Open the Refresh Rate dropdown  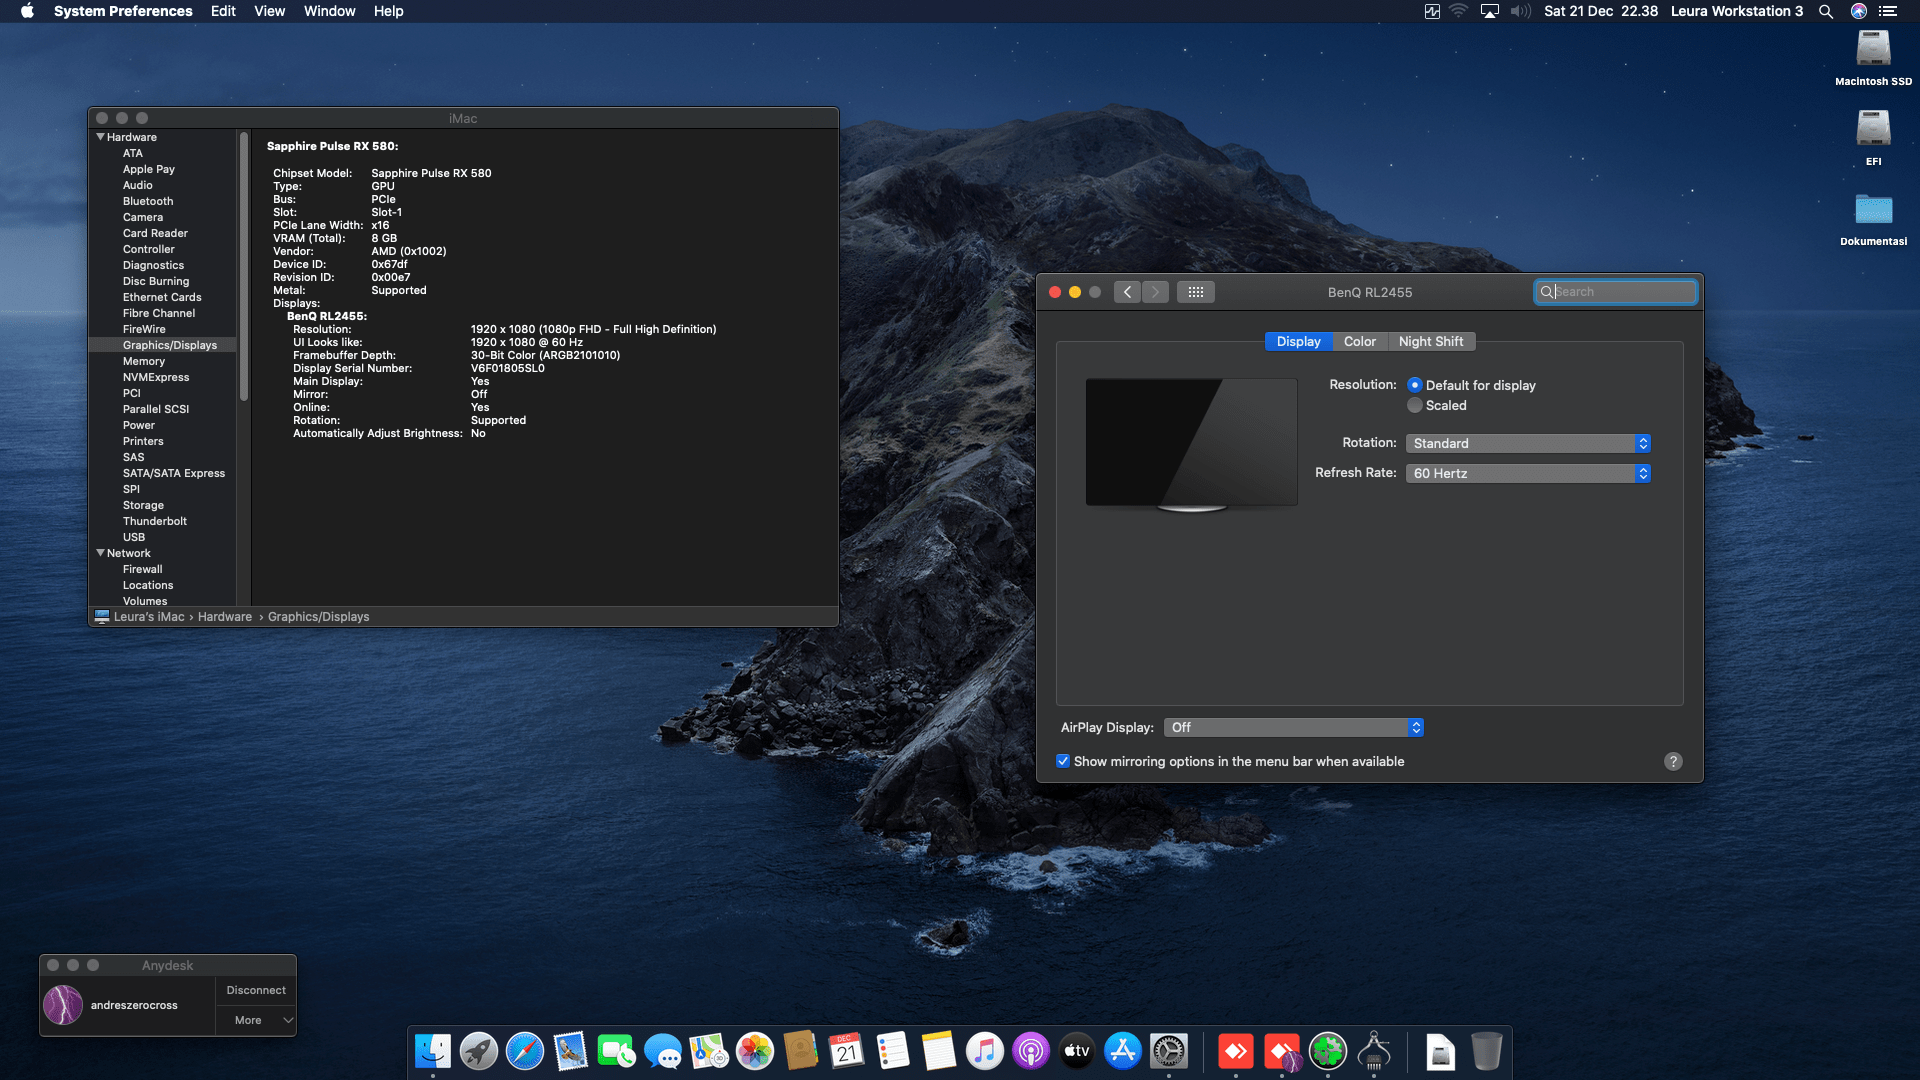(x=1527, y=473)
